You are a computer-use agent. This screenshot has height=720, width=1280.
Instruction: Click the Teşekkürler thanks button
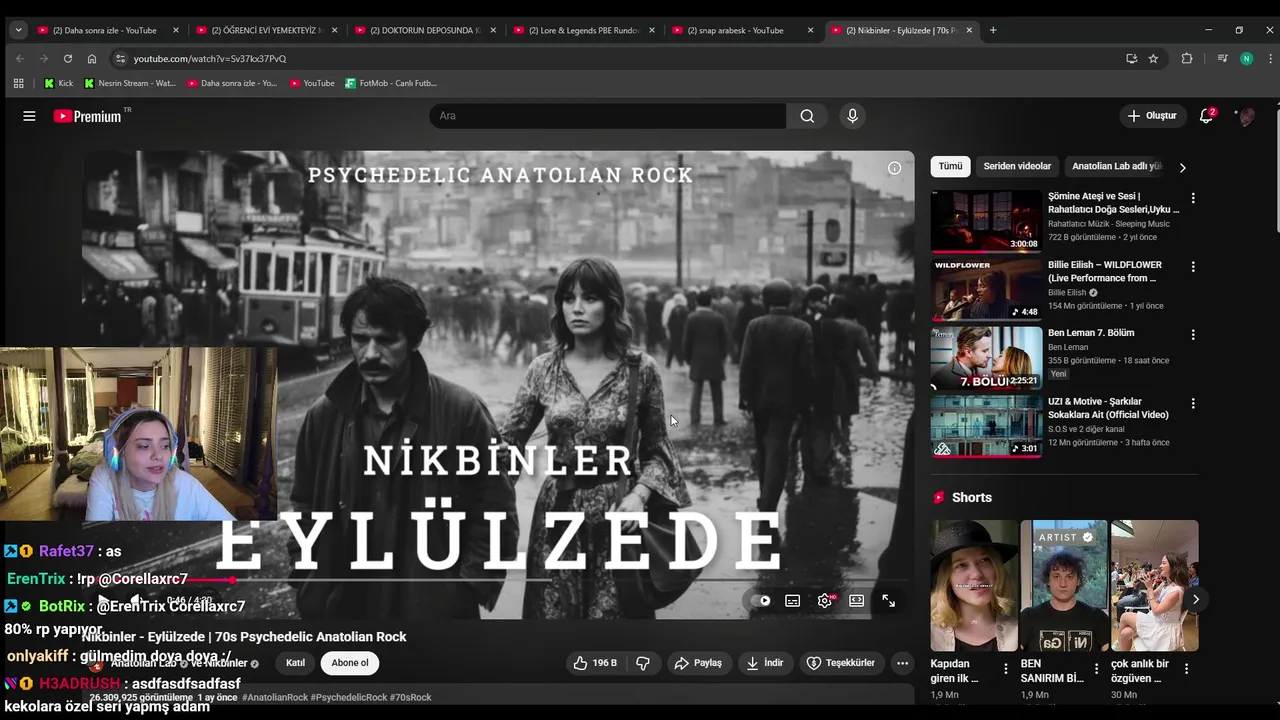pos(841,663)
